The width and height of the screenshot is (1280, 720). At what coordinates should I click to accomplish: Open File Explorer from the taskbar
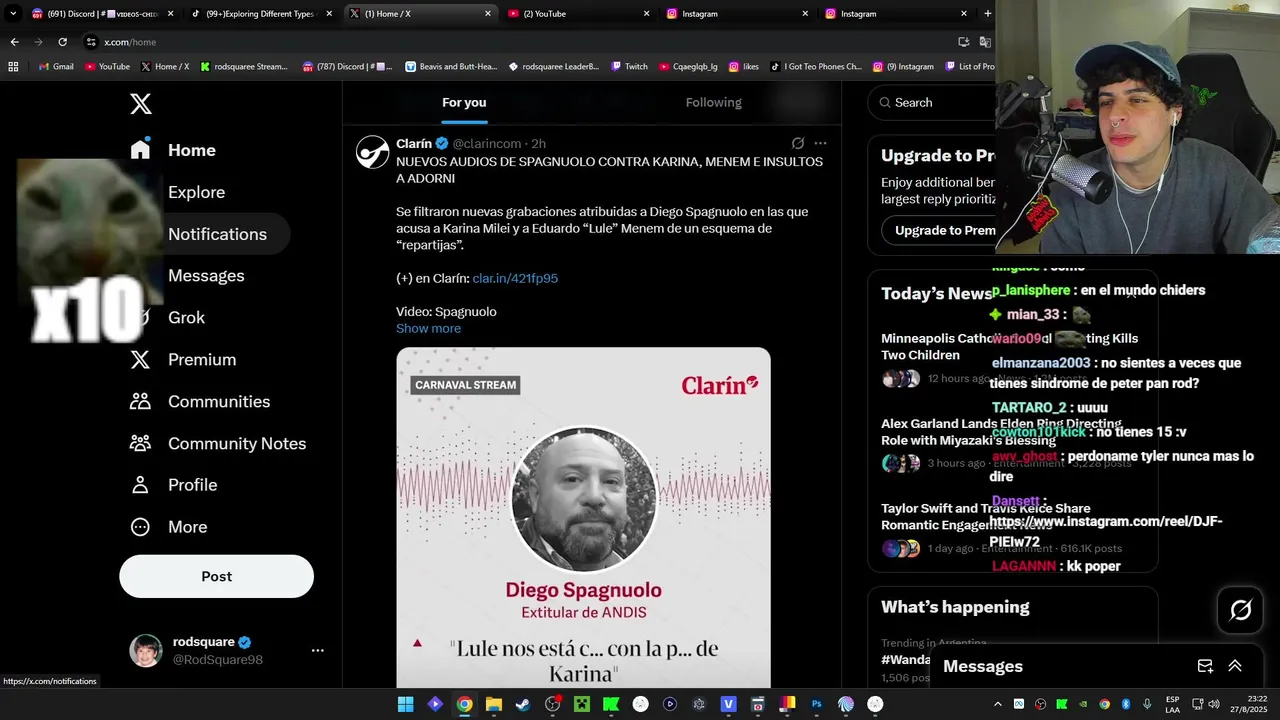493,704
